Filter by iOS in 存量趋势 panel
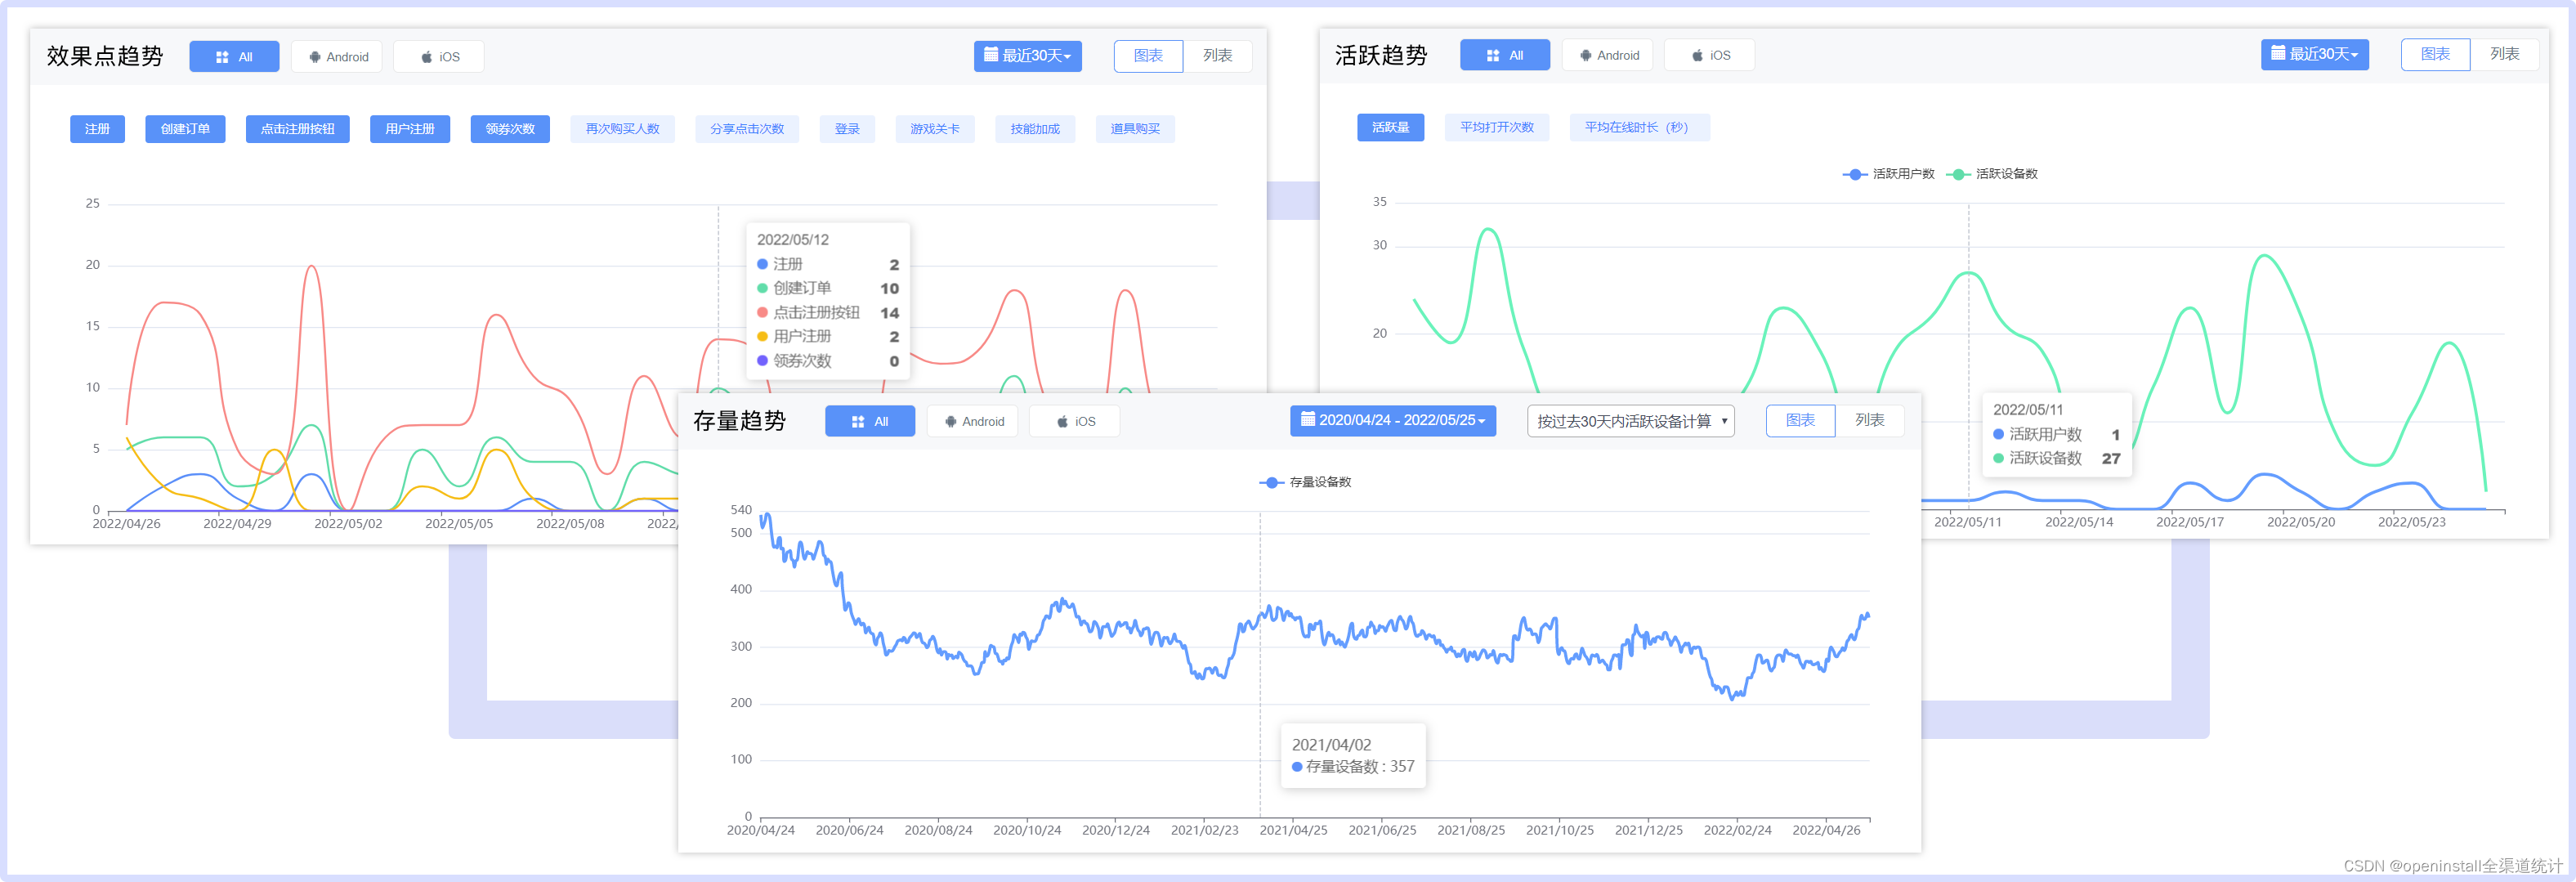This screenshot has height=882, width=2576. 1074,421
